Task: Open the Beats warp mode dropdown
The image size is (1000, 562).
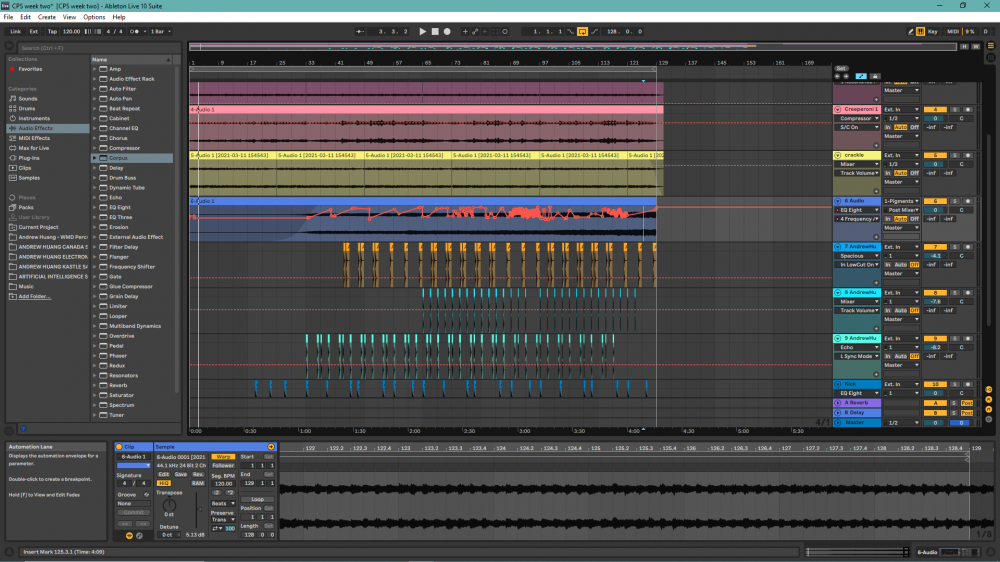Action: (x=222, y=503)
